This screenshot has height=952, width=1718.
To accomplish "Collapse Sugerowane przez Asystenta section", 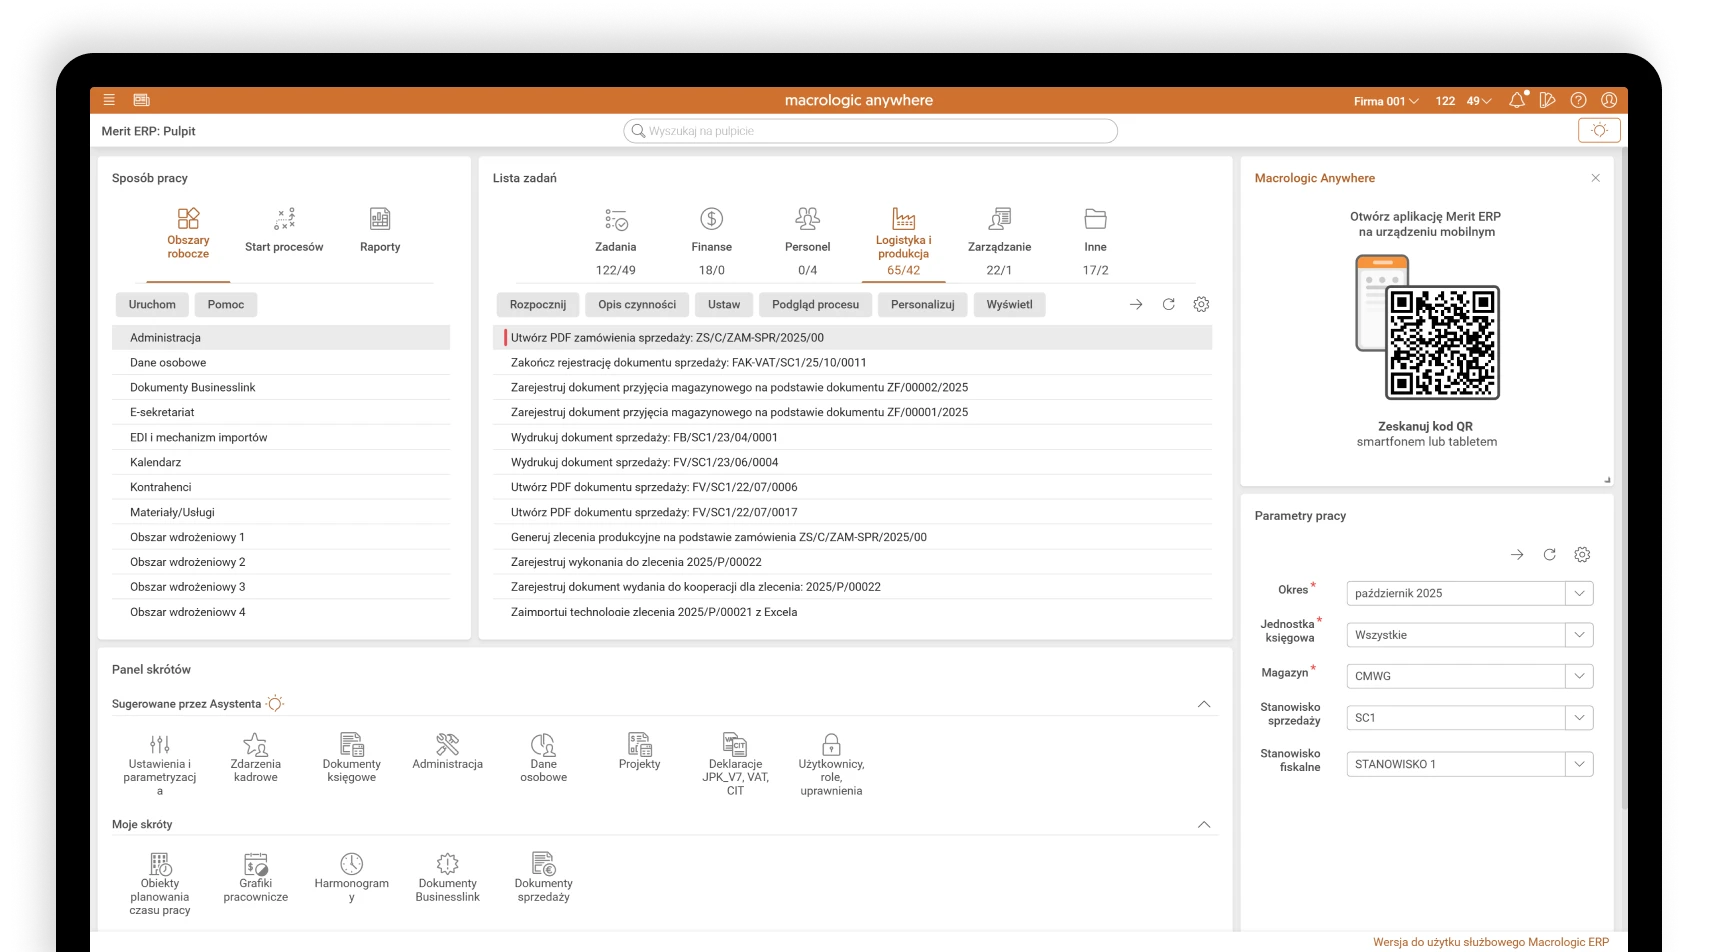I will pos(1204,704).
